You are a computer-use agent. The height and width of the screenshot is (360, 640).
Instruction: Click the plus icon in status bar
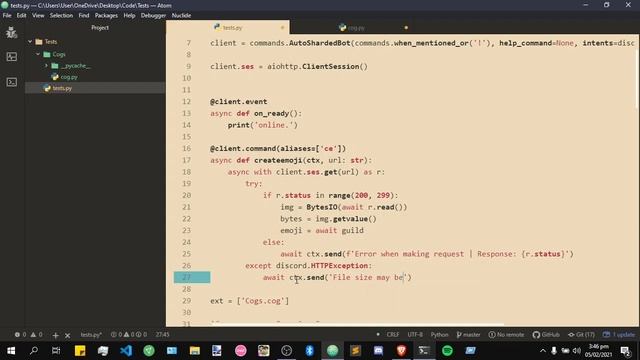(56, 336)
